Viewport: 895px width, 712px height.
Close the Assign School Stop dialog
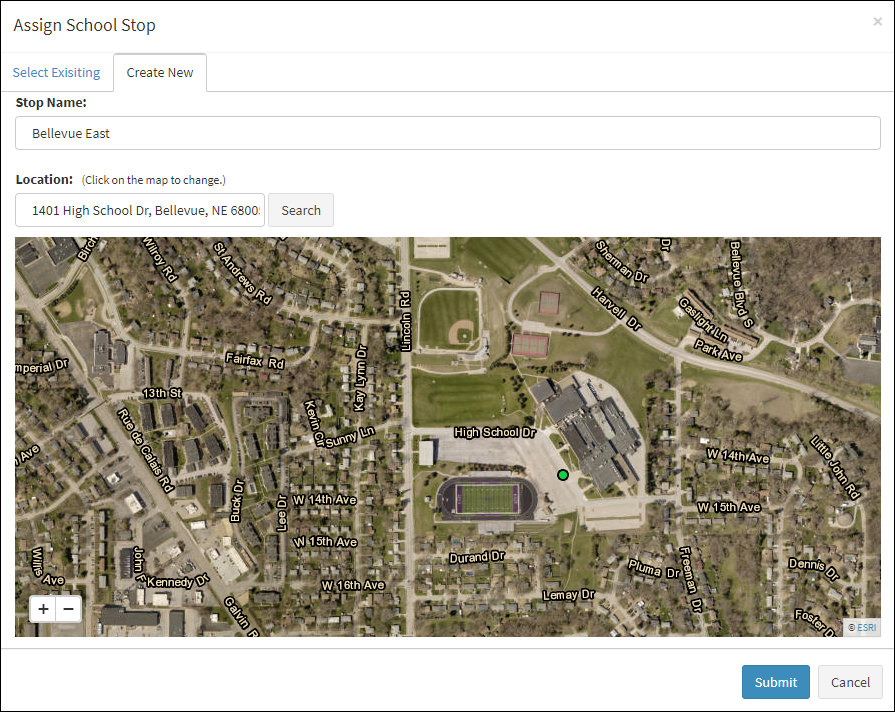[x=877, y=22]
